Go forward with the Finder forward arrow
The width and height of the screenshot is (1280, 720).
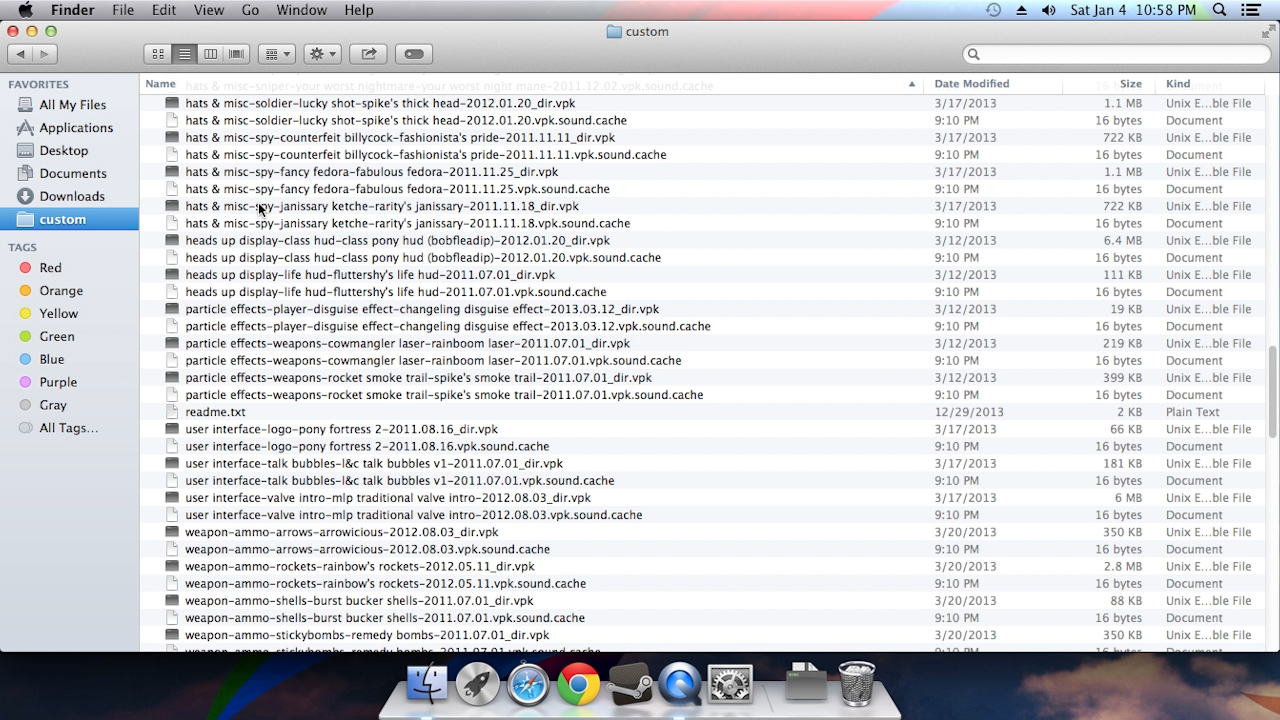point(45,54)
